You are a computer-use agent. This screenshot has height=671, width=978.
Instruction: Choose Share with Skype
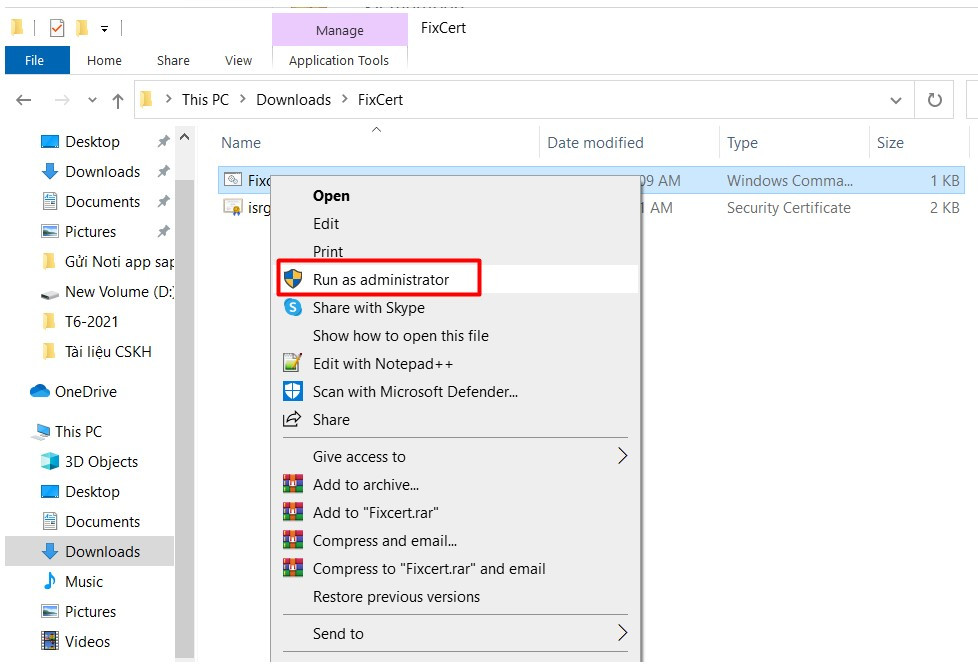pos(369,307)
